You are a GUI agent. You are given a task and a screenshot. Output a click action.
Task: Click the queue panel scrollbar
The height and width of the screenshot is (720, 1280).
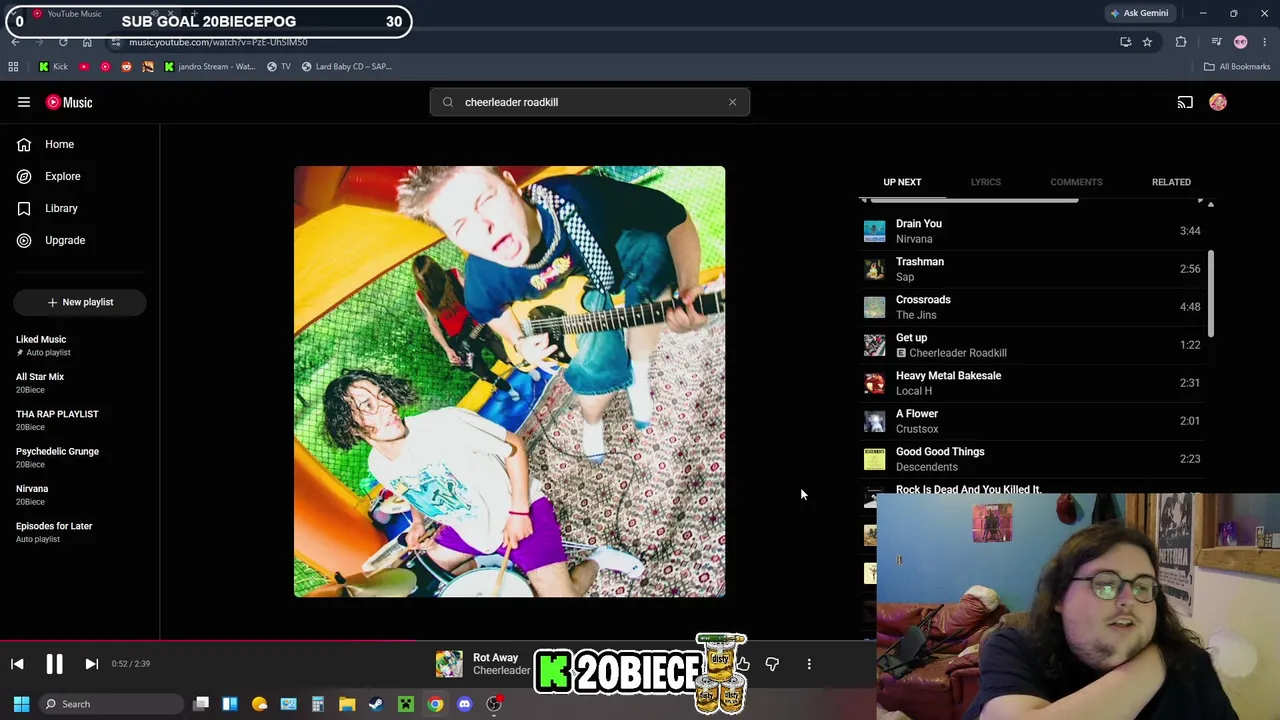click(x=1210, y=294)
